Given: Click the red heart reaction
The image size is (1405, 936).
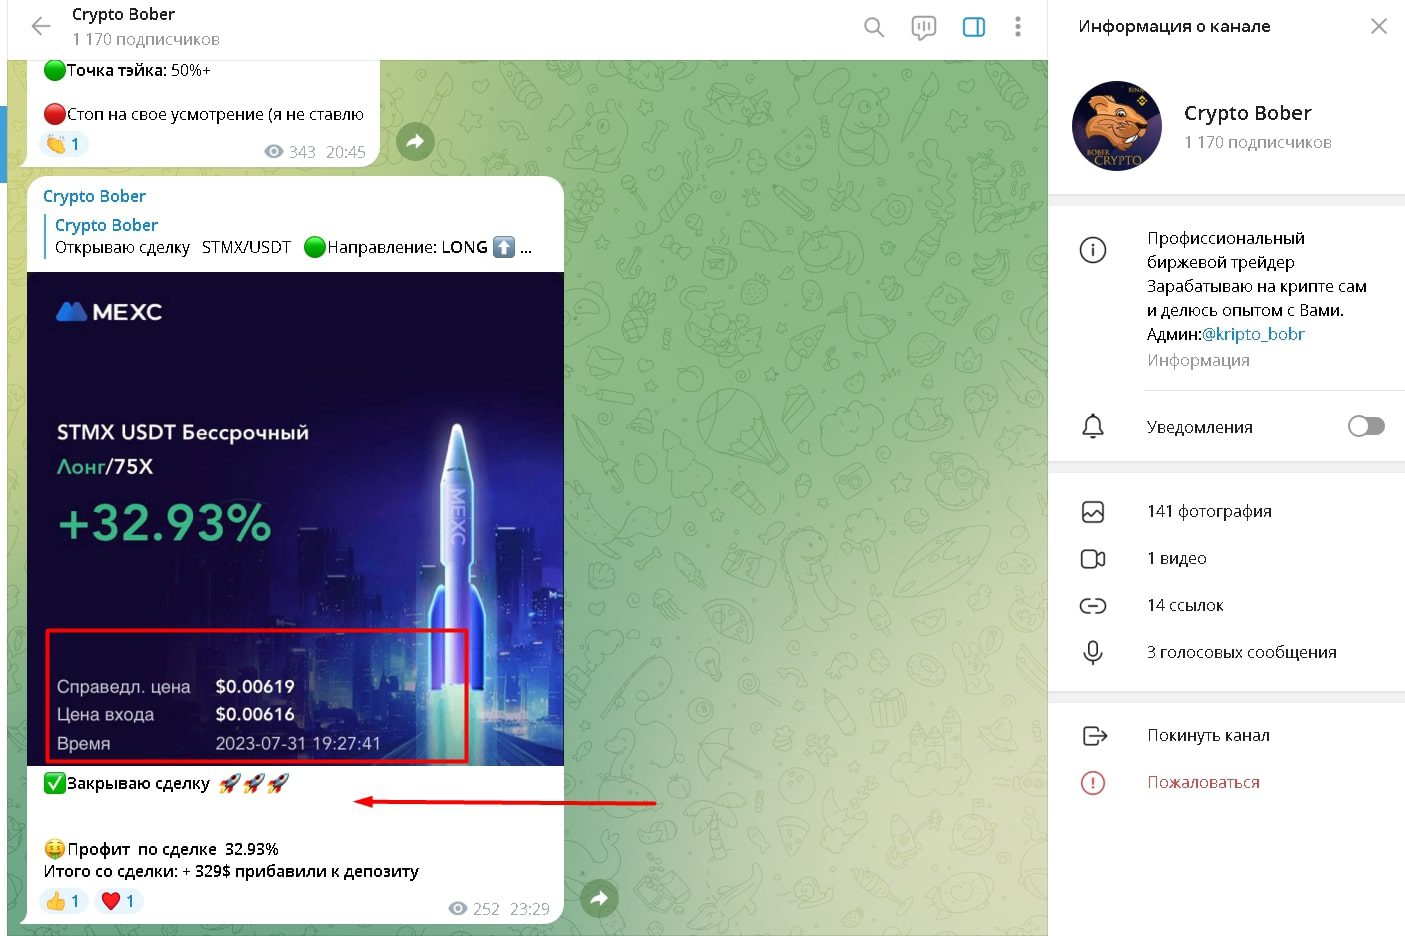Looking at the screenshot, I should click(118, 901).
